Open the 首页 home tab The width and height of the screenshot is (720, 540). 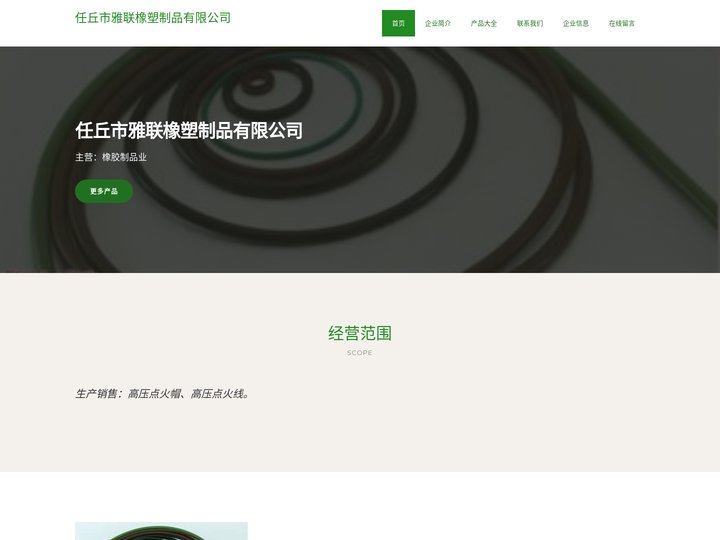[x=398, y=23]
